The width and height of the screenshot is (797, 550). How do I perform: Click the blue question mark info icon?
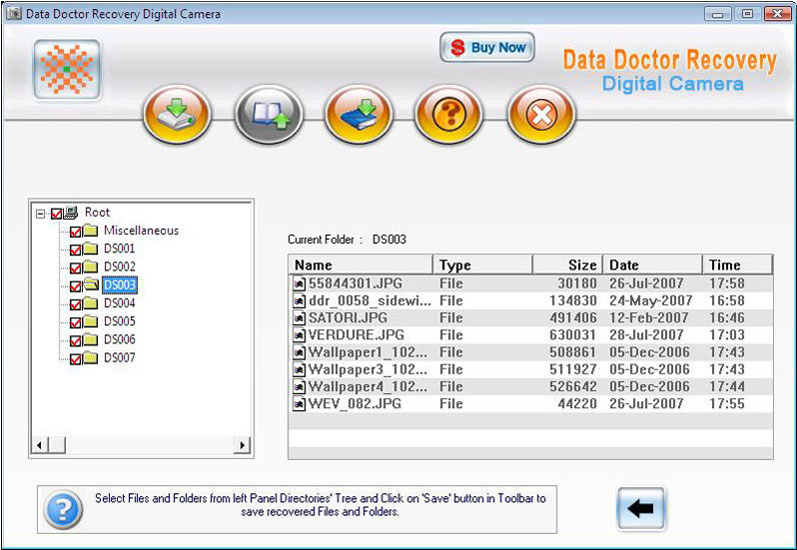[x=63, y=509]
